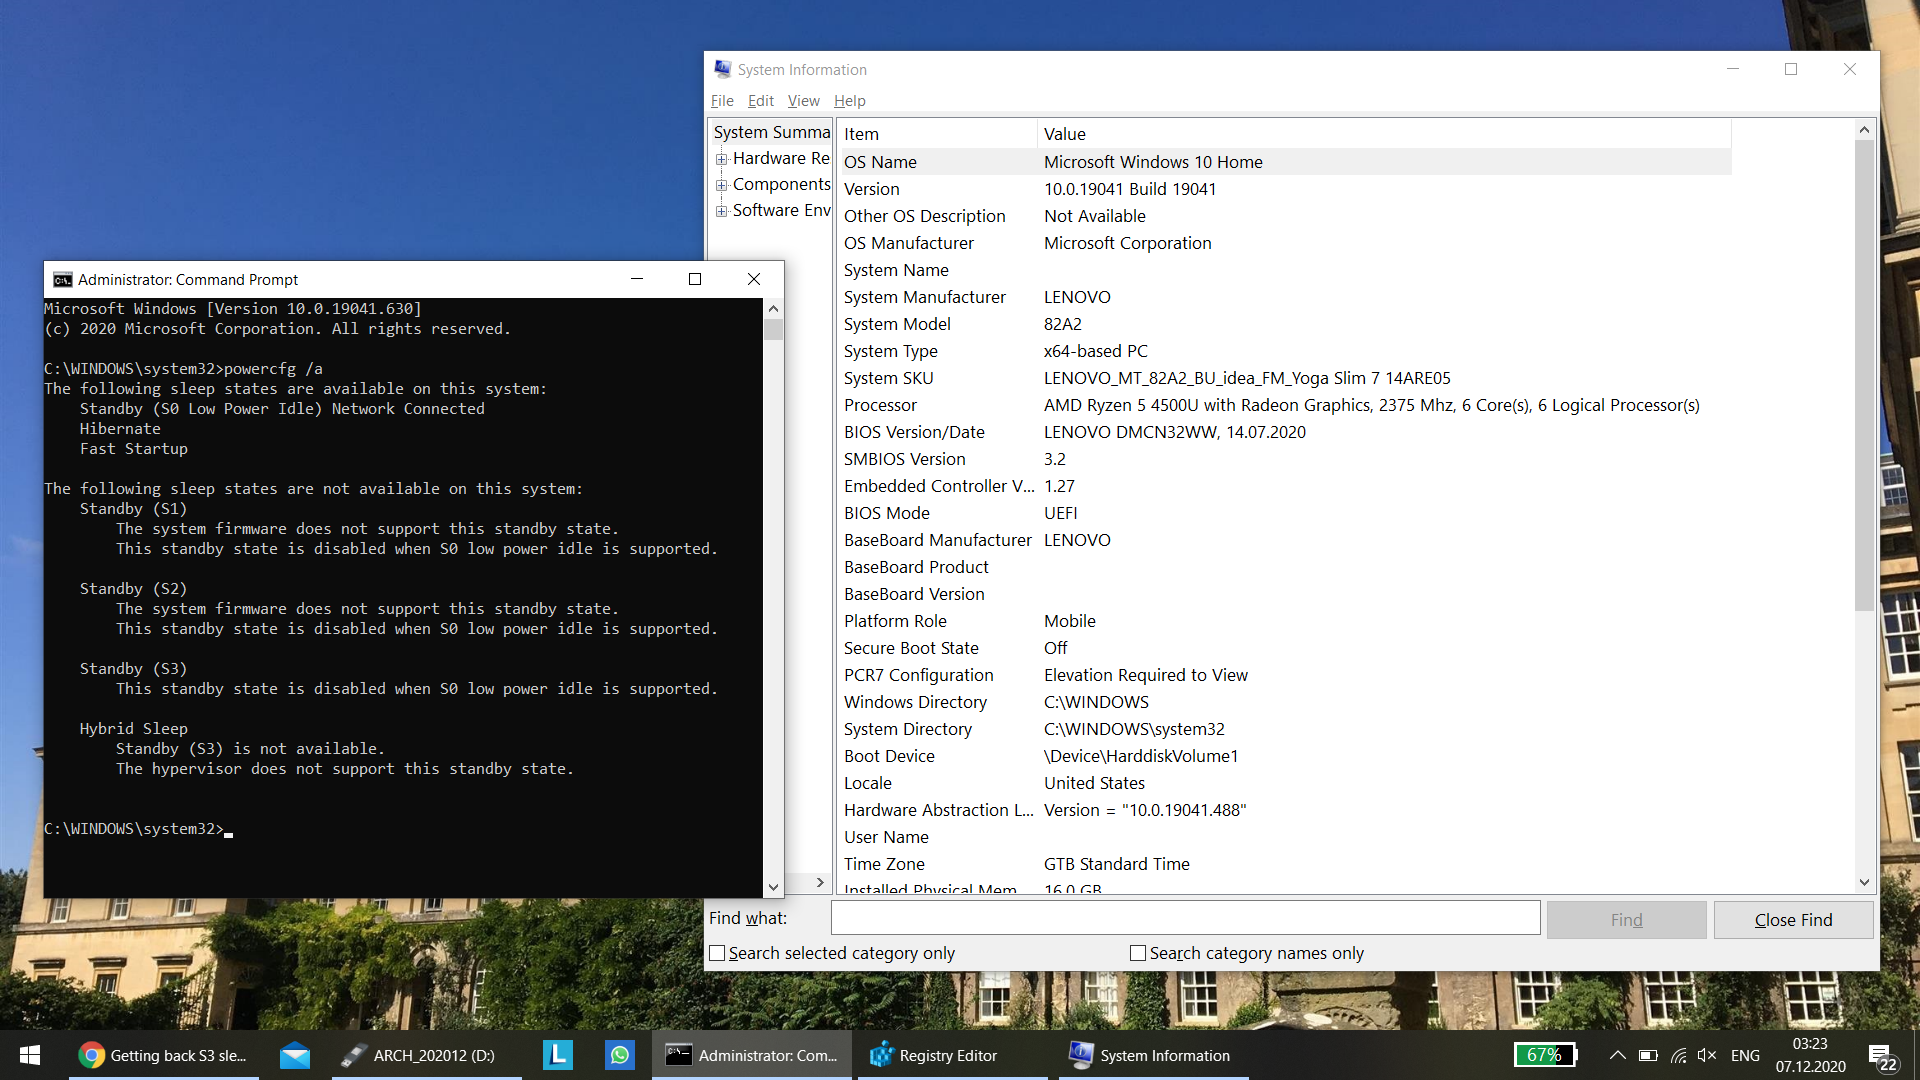Open the Mail app from taskbar
Viewport: 1920px width, 1080px height.
(x=295, y=1055)
